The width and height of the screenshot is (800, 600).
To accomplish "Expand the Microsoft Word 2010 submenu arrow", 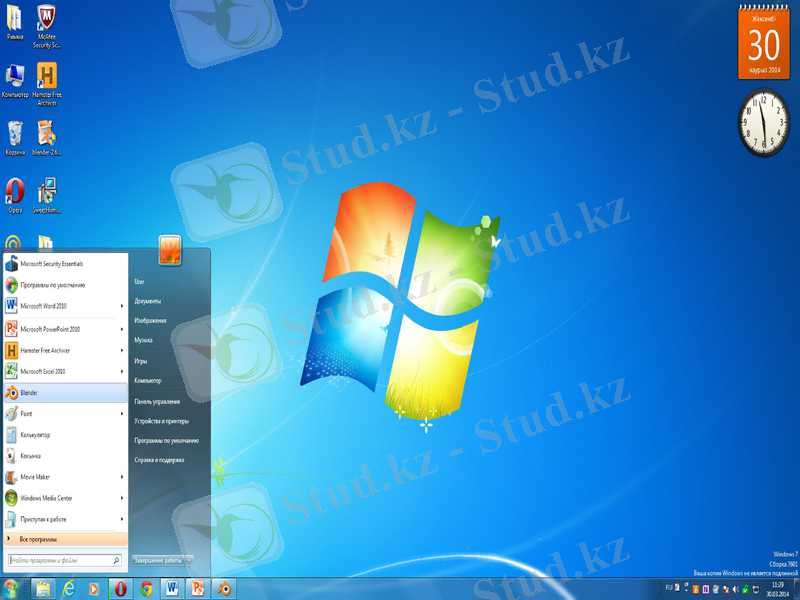I will (x=122, y=306).
